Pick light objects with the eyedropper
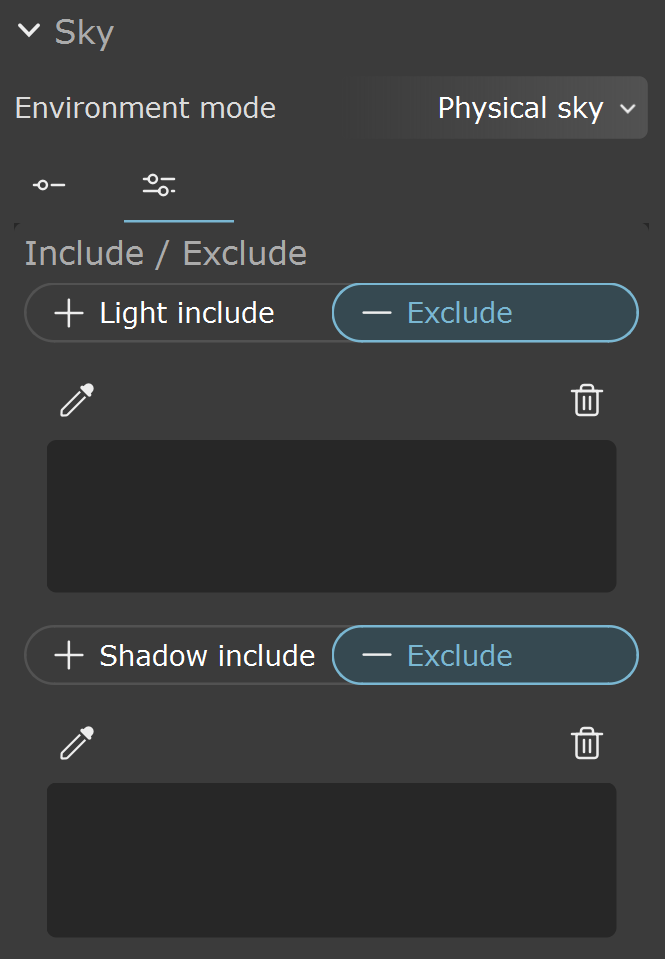Image resolution: width=665 pixels, height=959 pixels. point(77,400)
